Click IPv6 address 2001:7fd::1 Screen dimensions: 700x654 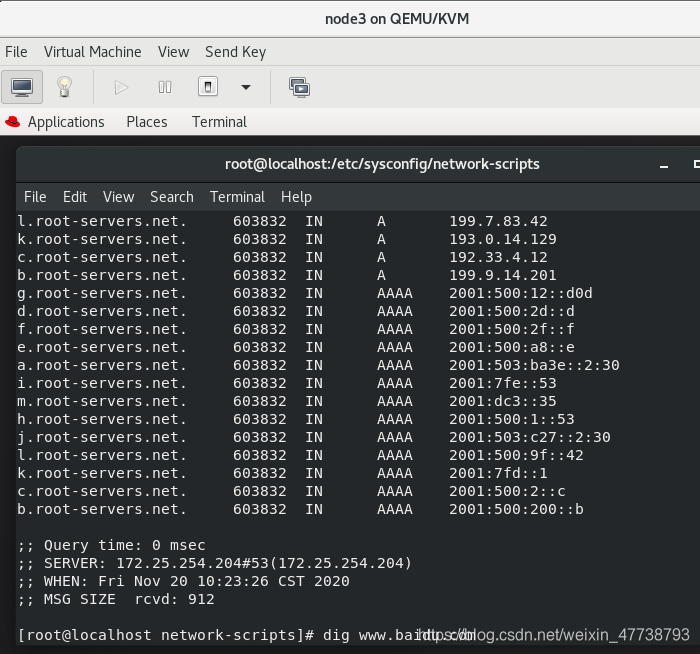point(498,473)
